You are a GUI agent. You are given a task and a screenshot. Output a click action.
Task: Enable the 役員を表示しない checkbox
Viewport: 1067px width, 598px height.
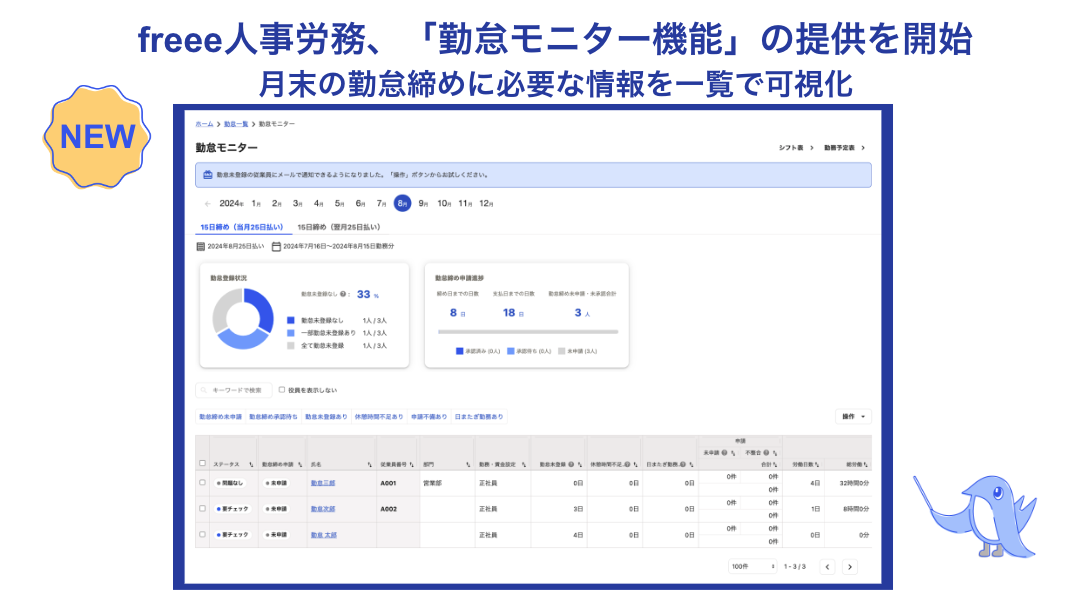[282, 389]
